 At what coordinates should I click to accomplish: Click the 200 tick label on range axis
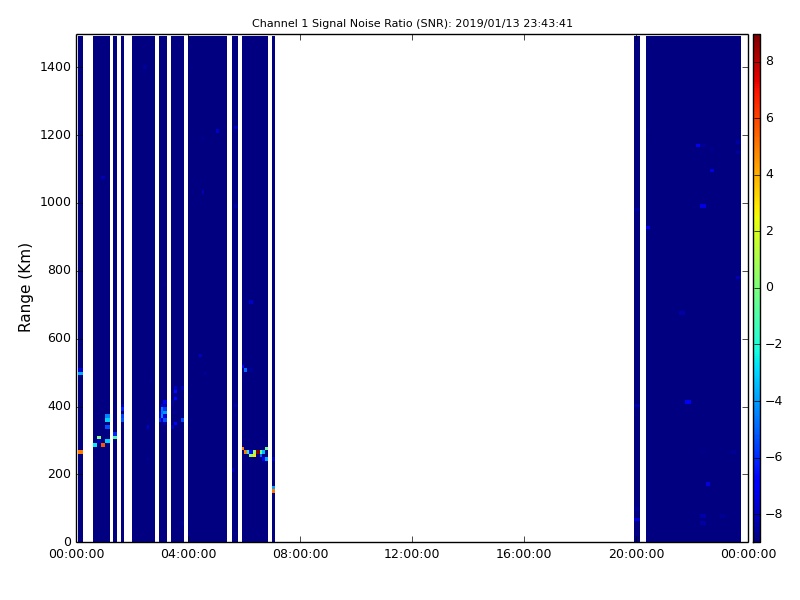pos(59,474)
